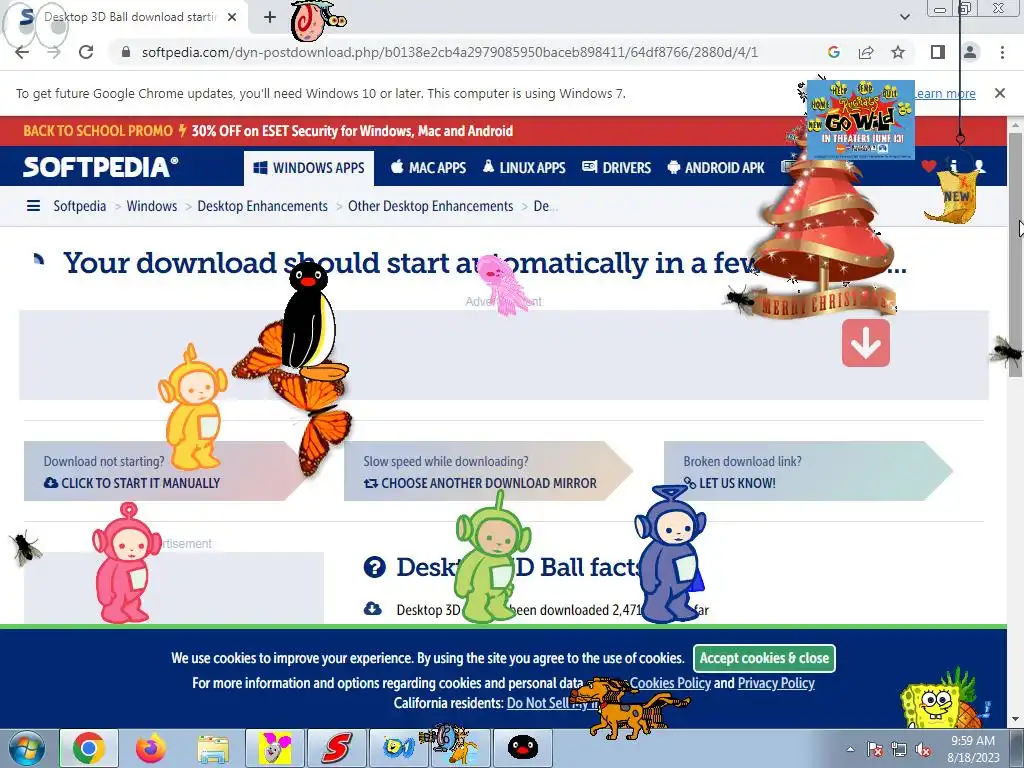Open the Action Center flag icon
The image size is (1024, 768).
pos(874,749)
